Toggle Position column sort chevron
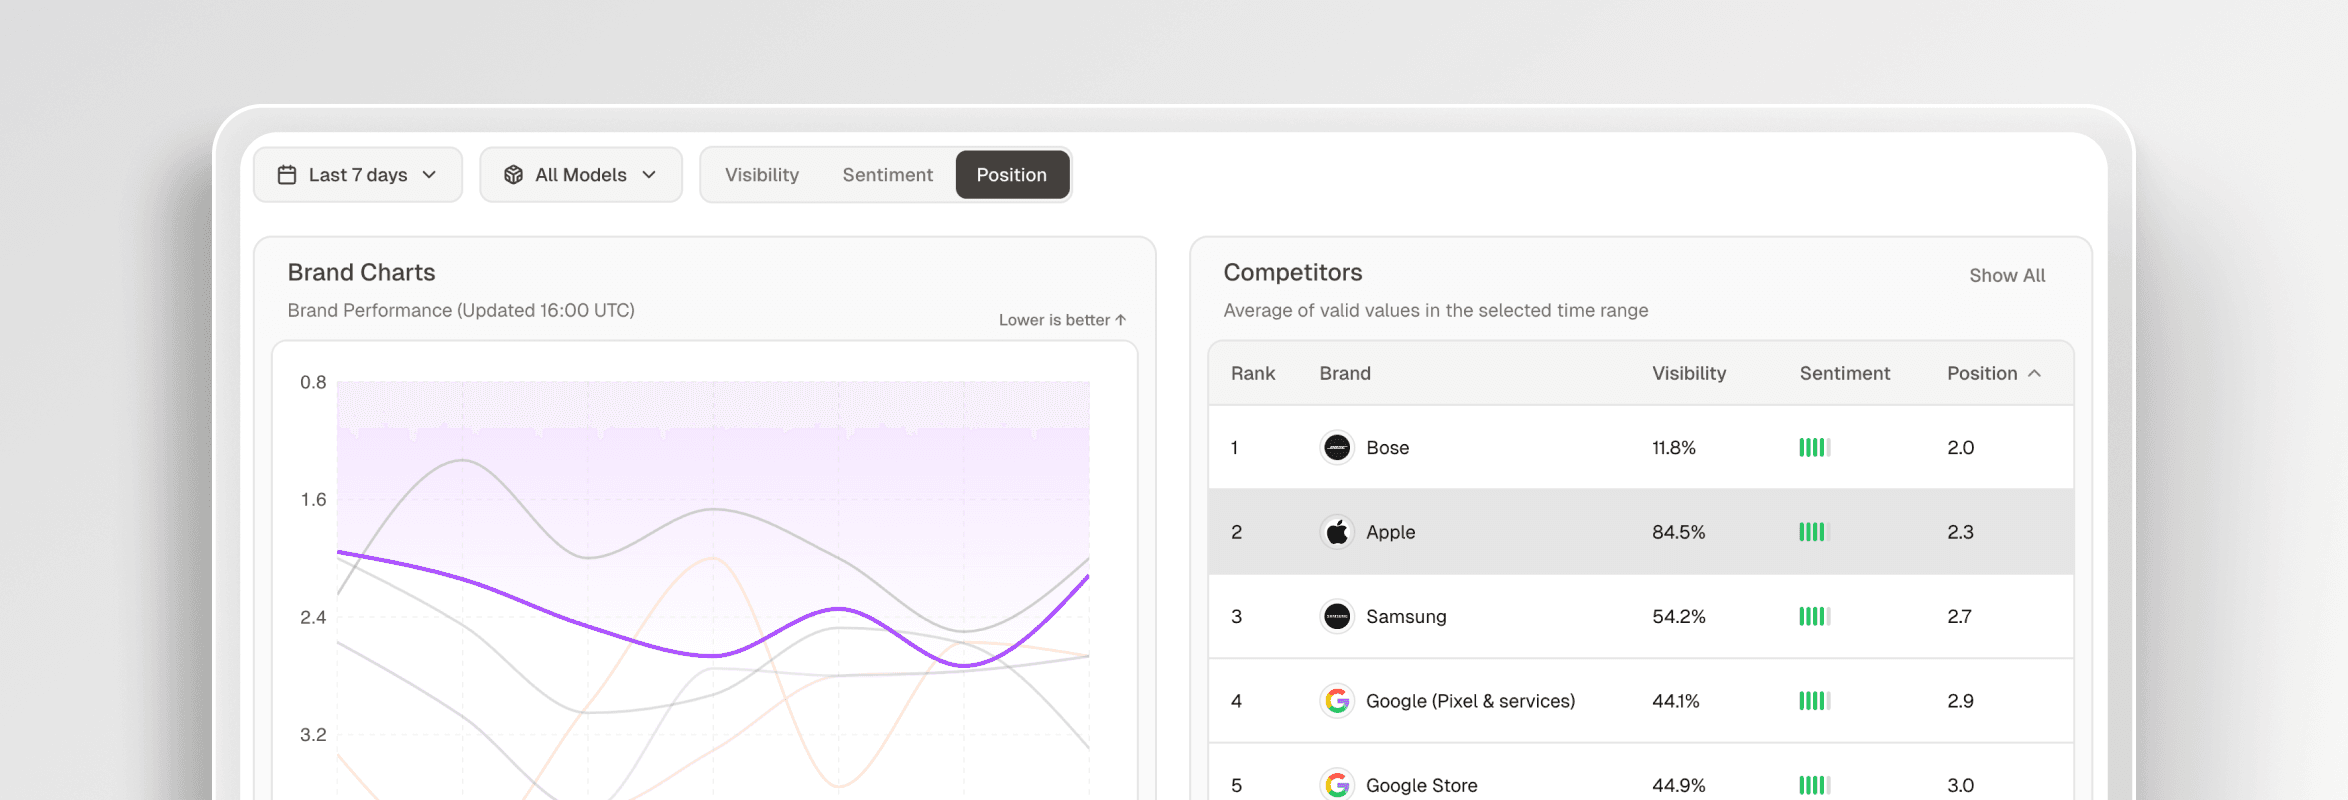 2034,373
